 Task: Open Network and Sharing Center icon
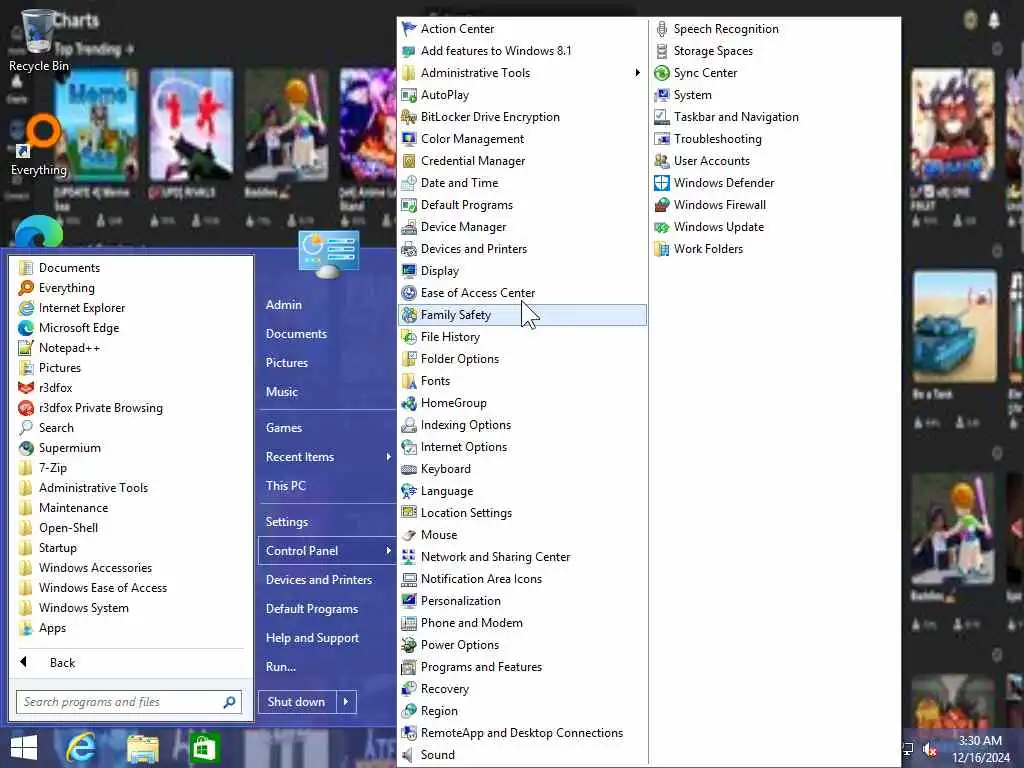pos(409,557)
